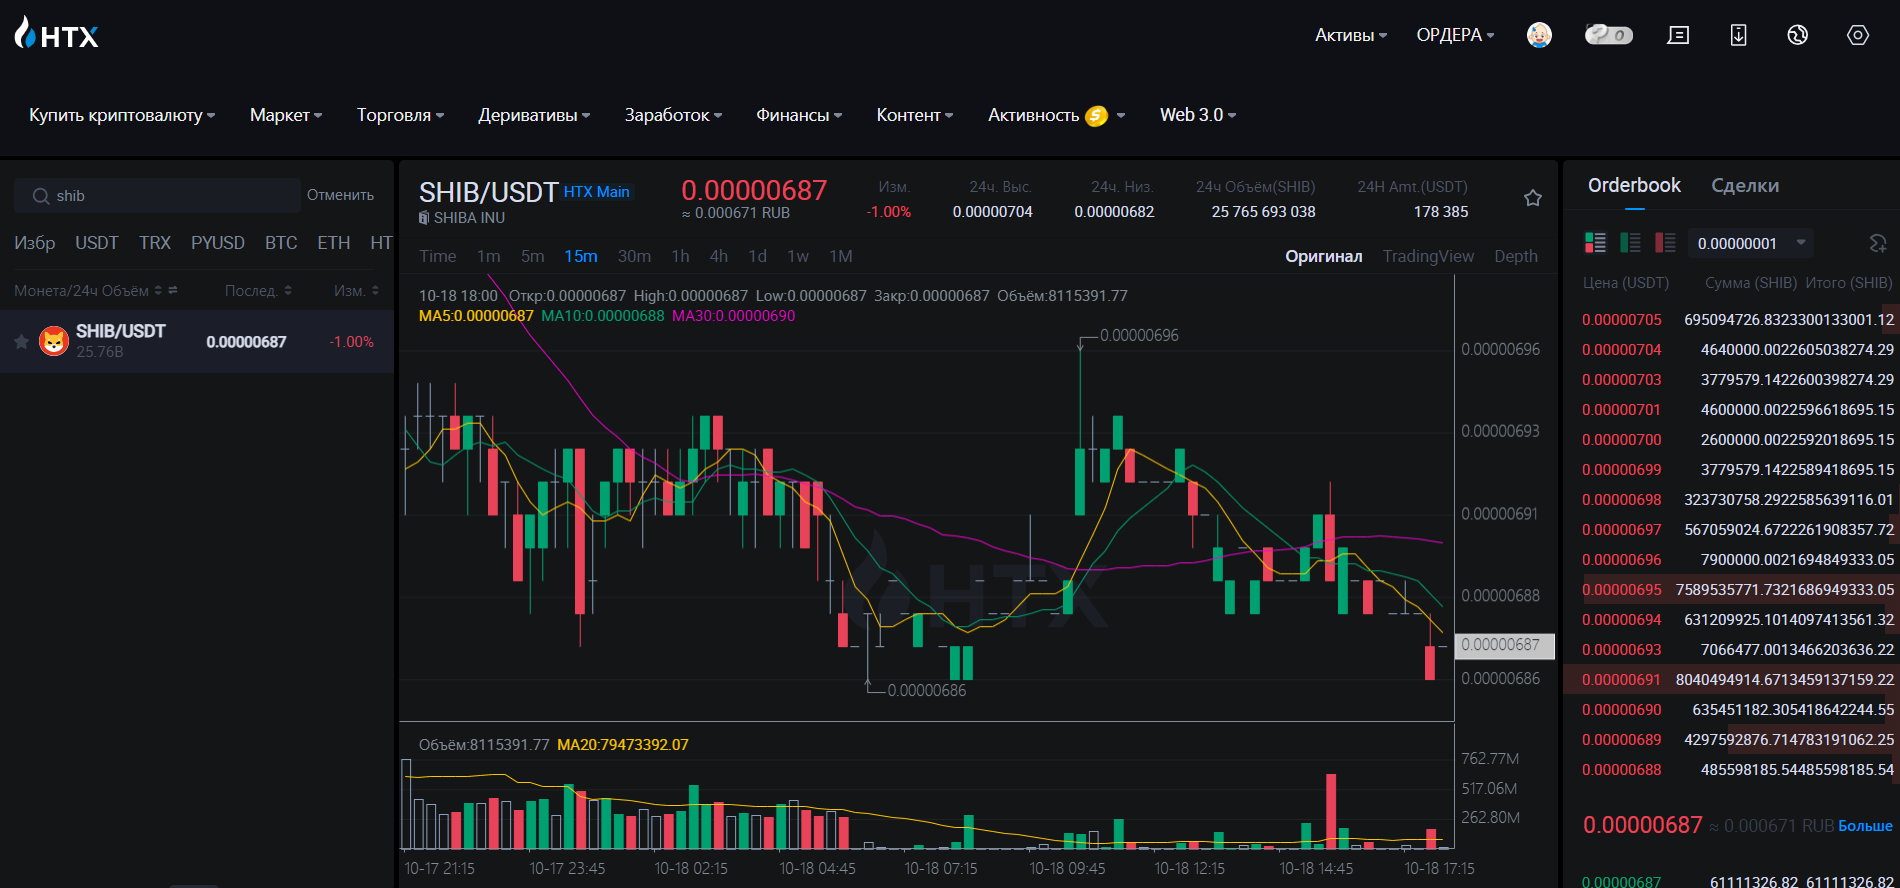Click the SHIBA INU document icon
This screenshot has width=1900, height=888.
(424, 218)
